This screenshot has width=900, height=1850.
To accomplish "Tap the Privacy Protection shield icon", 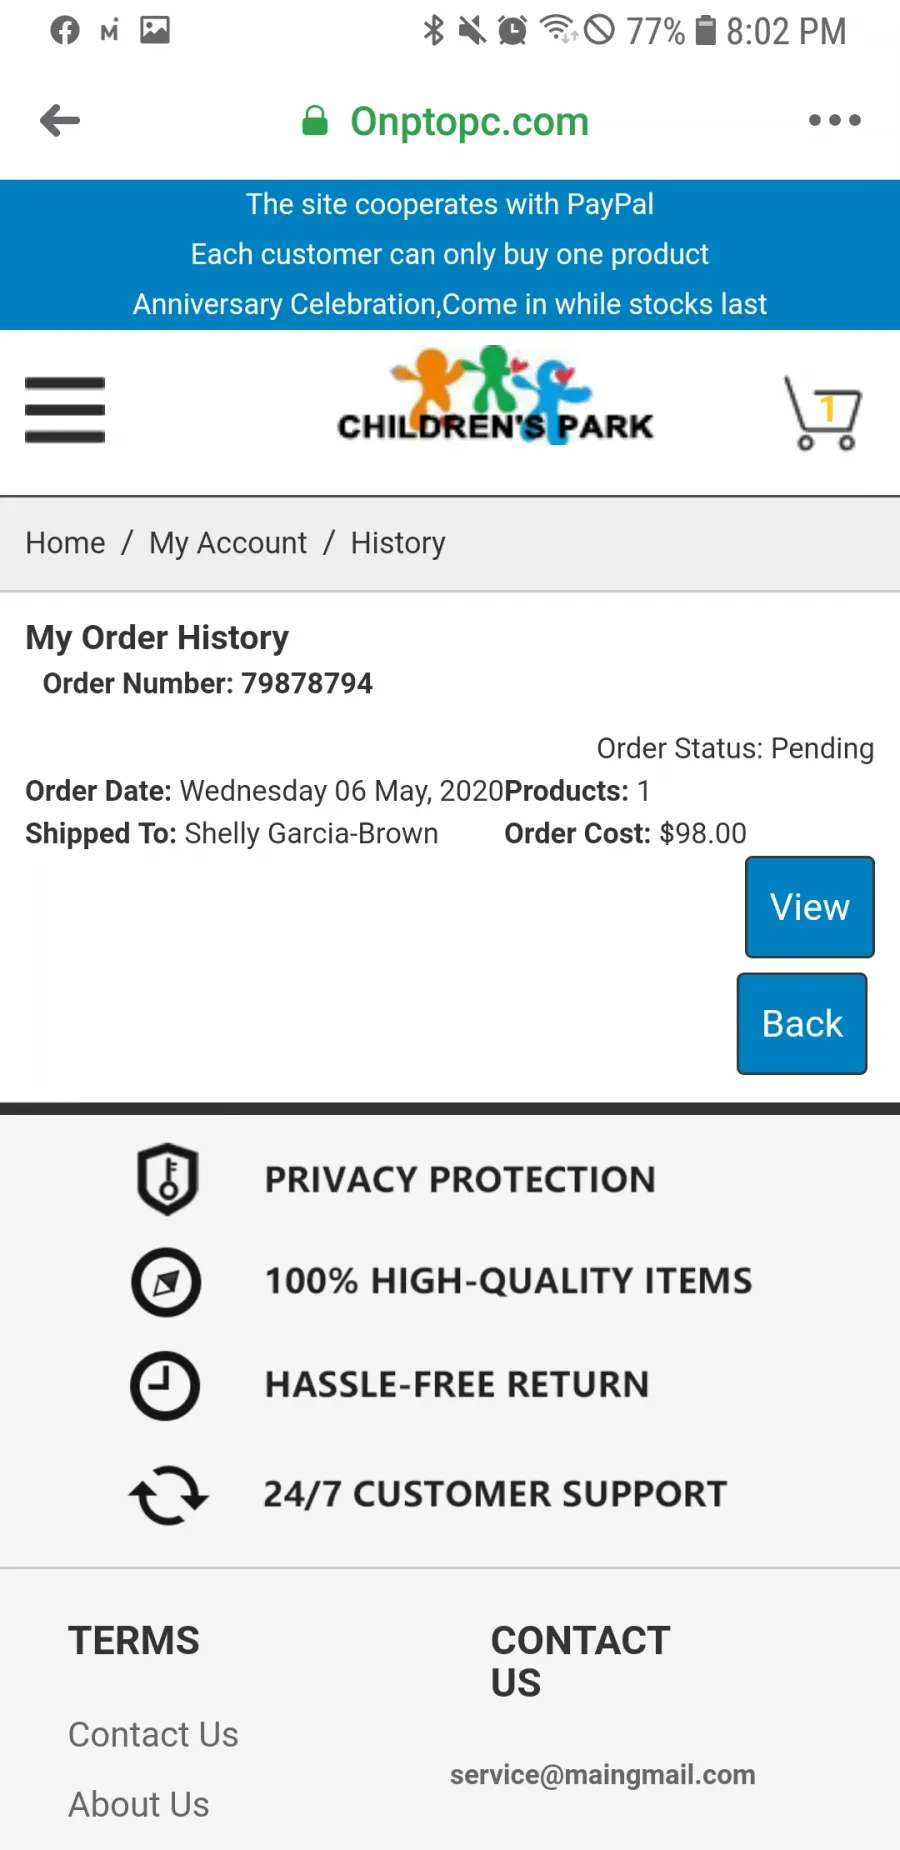I will click(x=167, y=1178).
